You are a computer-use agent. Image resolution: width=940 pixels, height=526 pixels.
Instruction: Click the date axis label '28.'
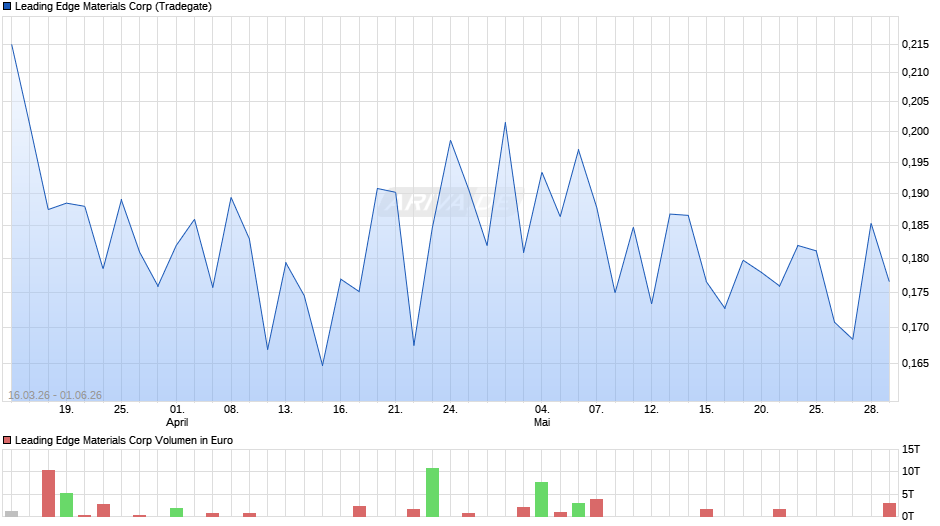pos(871,410)
